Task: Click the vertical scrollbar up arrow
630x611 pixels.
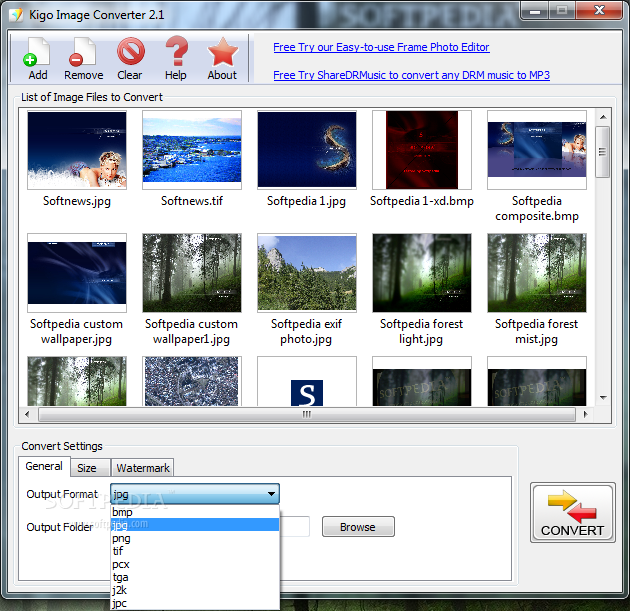Action: [x=603, y=117]
